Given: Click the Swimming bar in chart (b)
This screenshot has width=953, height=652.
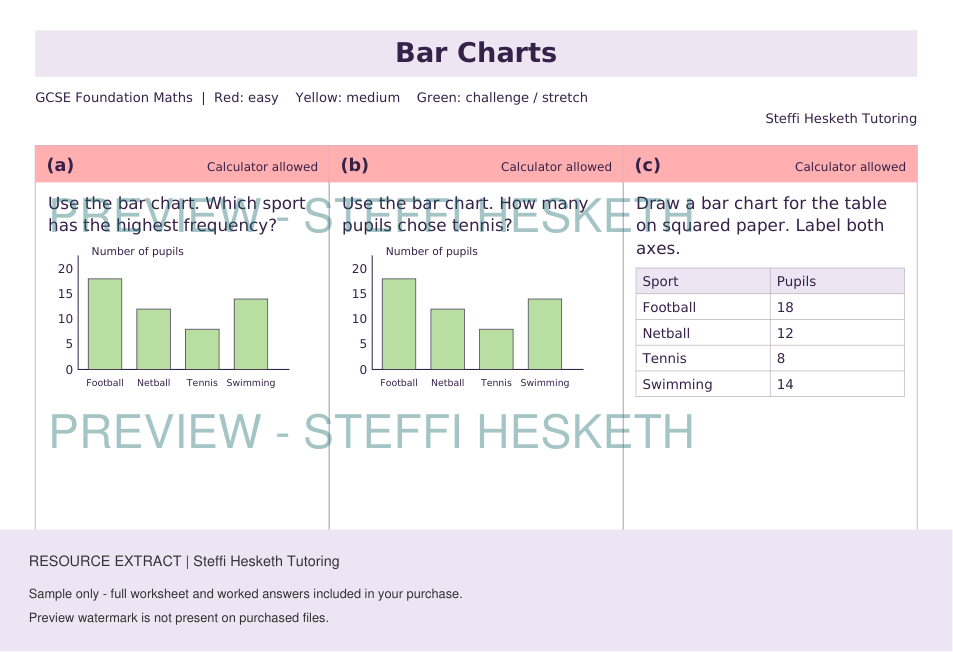Looking at the screenshot, I should pos(545,334).
